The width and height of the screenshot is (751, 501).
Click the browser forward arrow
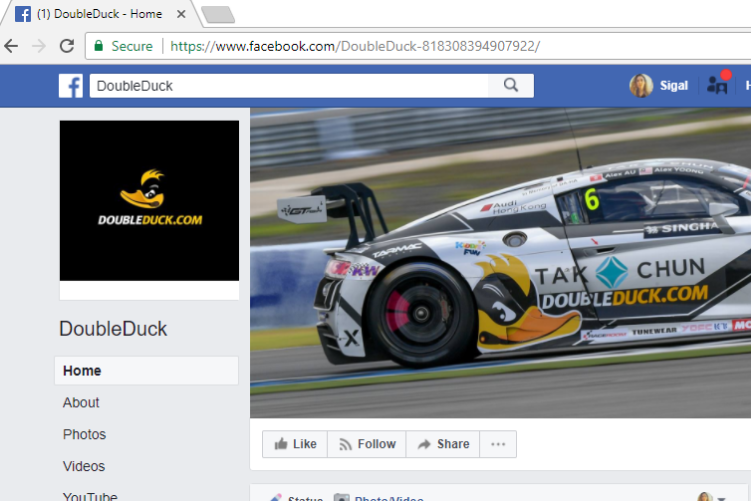pyautogui.click(x=39, y=46)
